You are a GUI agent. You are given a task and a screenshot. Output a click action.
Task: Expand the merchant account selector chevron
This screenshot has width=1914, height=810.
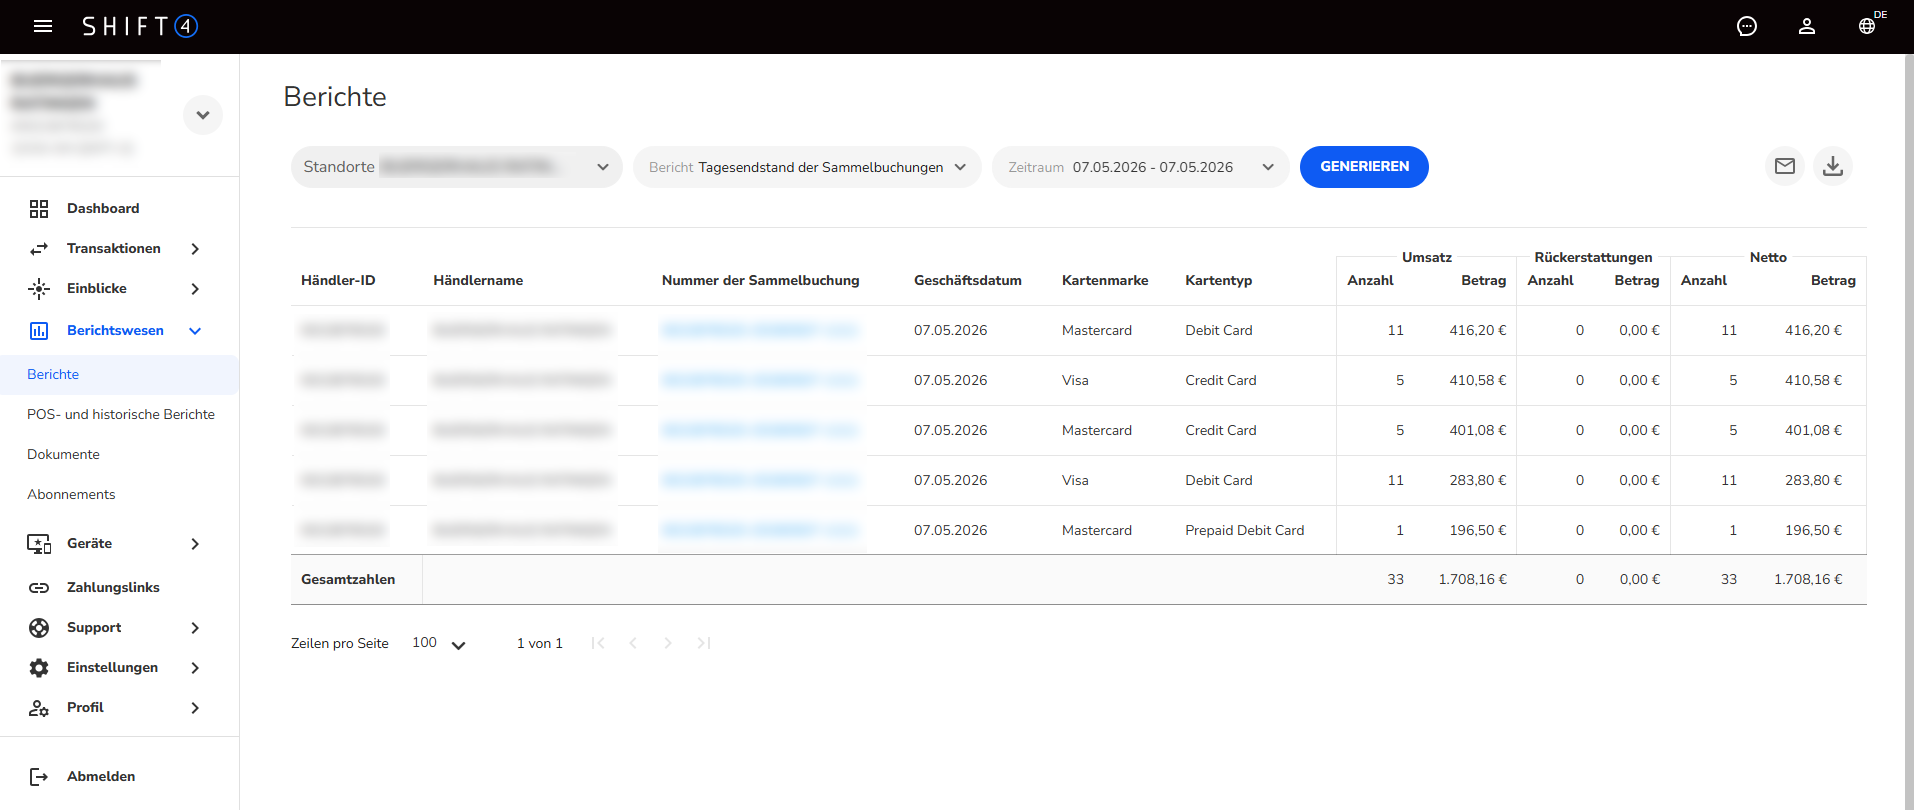point(203,115)
